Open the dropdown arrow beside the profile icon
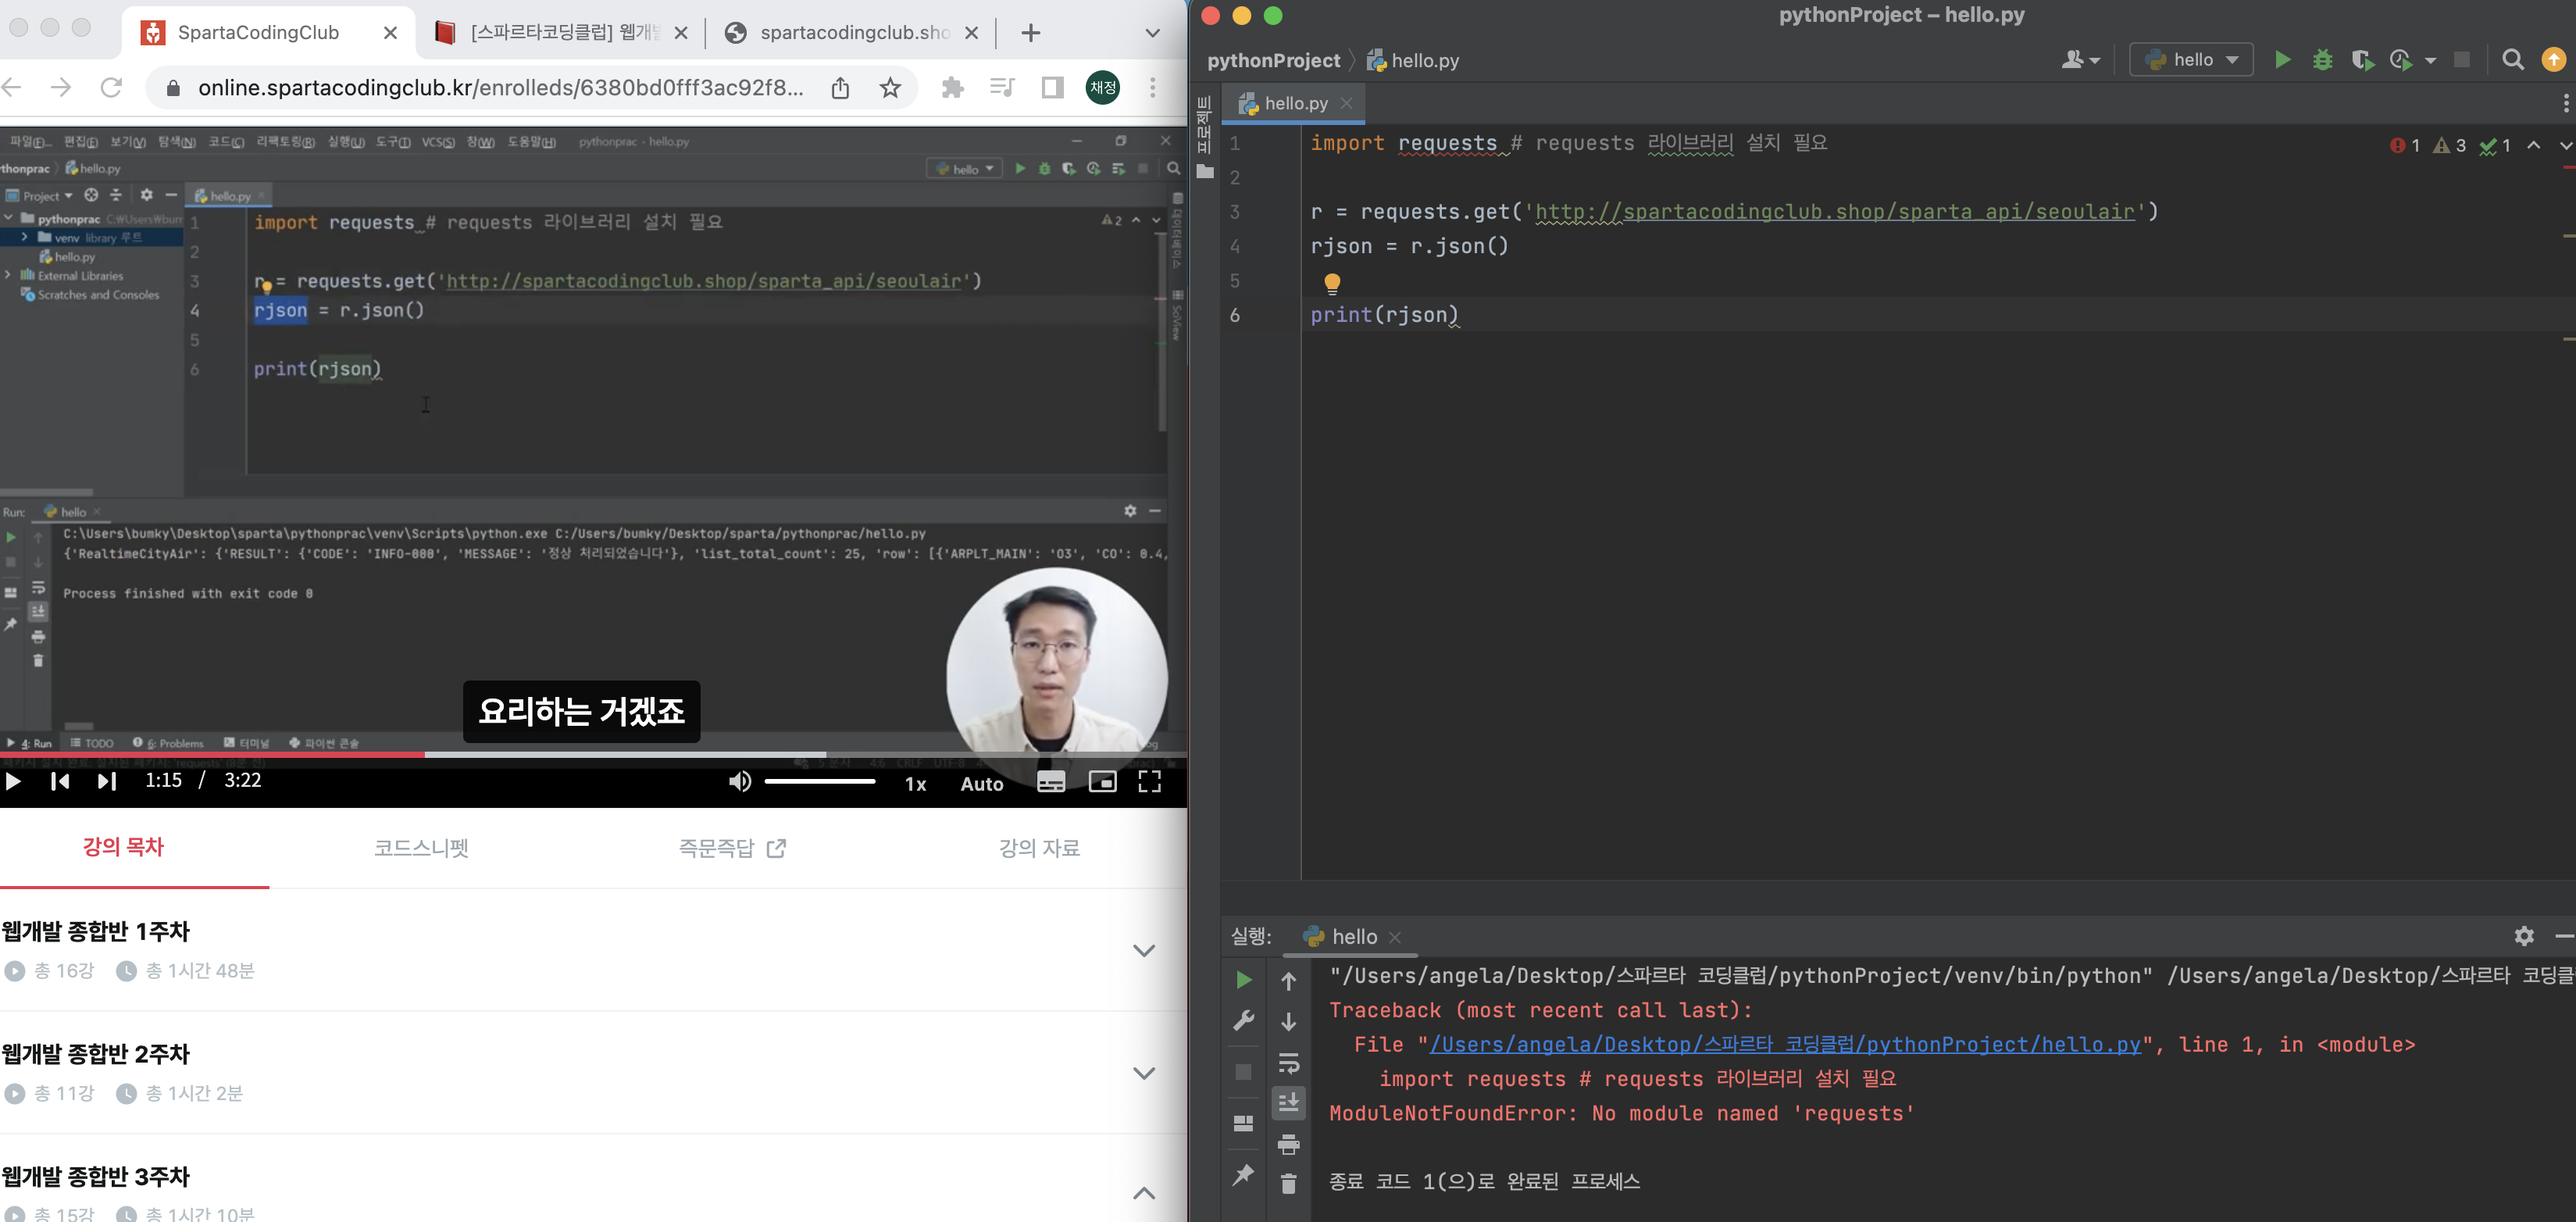Image resolution: width=2576 pixels, height=1222 pixels. tap(2431, 61)
